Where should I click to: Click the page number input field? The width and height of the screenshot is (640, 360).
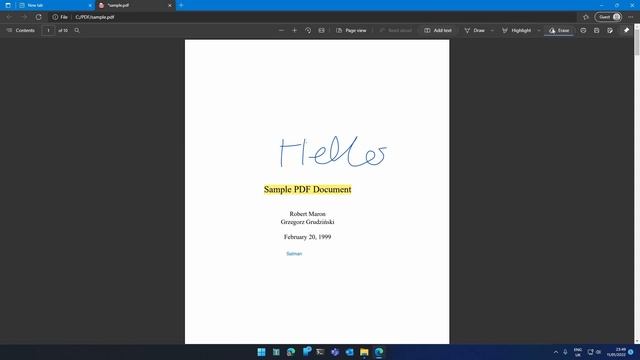pos(48,30)
